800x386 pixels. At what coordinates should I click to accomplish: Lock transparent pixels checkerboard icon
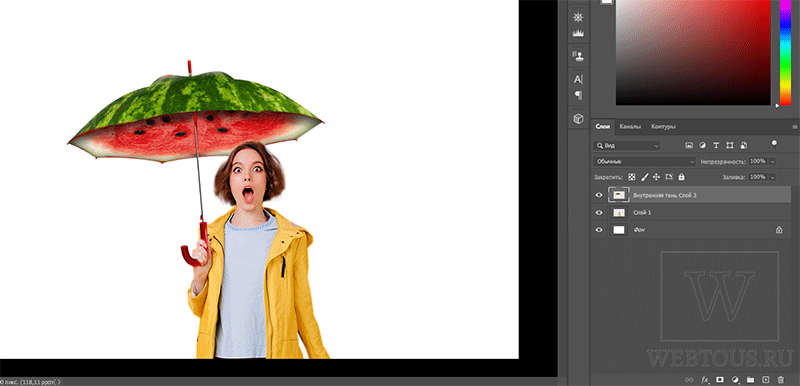pyautogui.click(x=632, y=177)
